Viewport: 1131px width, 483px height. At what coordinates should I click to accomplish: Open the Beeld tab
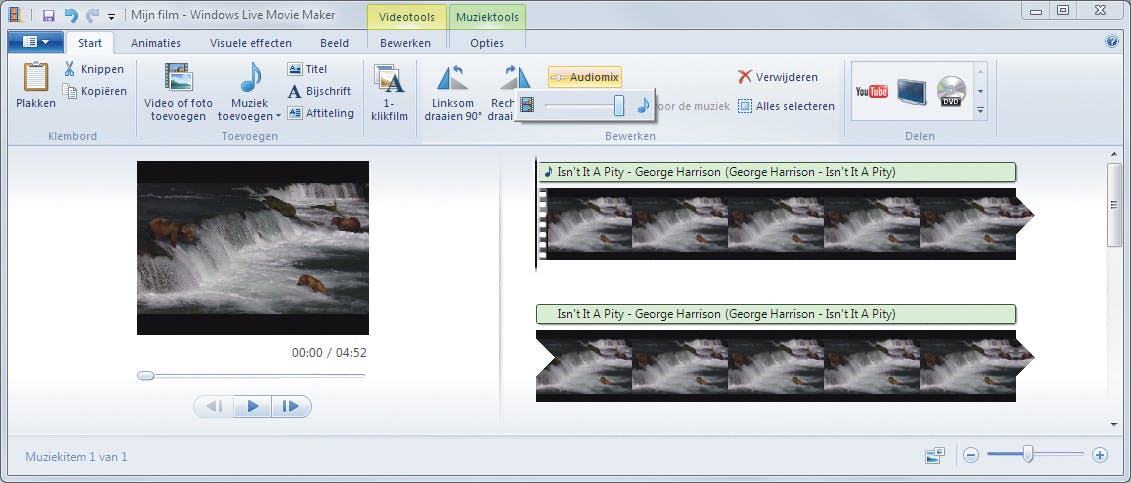[x=335, y=43]
